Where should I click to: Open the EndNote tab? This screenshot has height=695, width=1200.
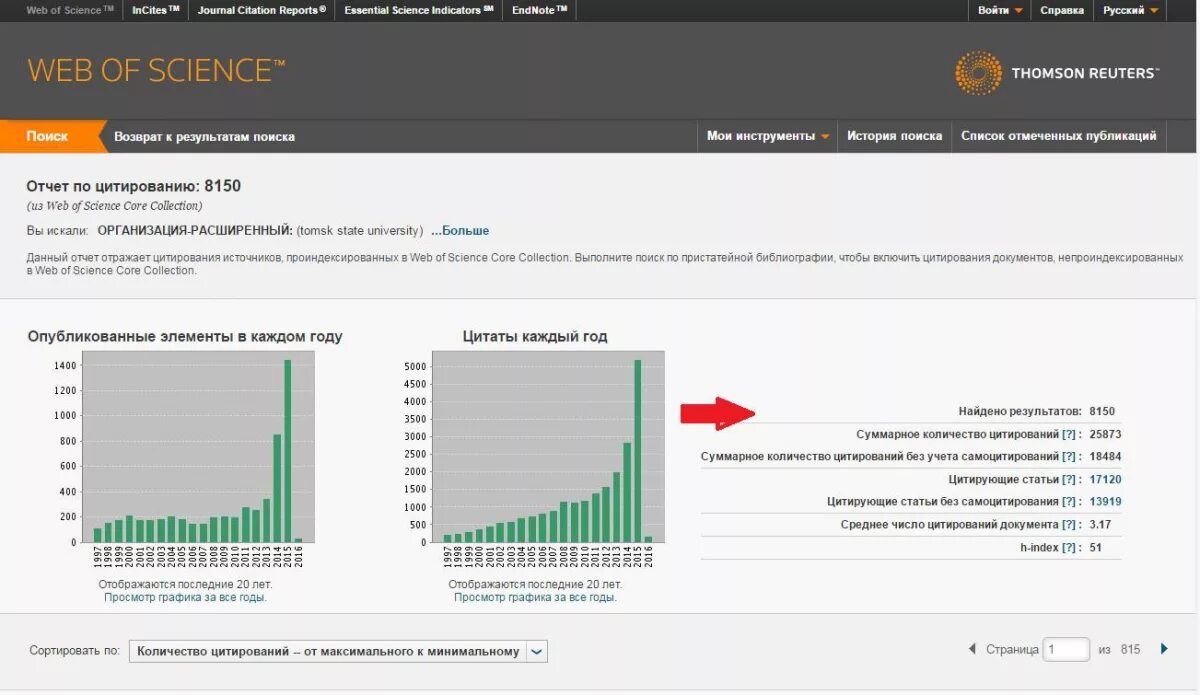click(539, 10)
